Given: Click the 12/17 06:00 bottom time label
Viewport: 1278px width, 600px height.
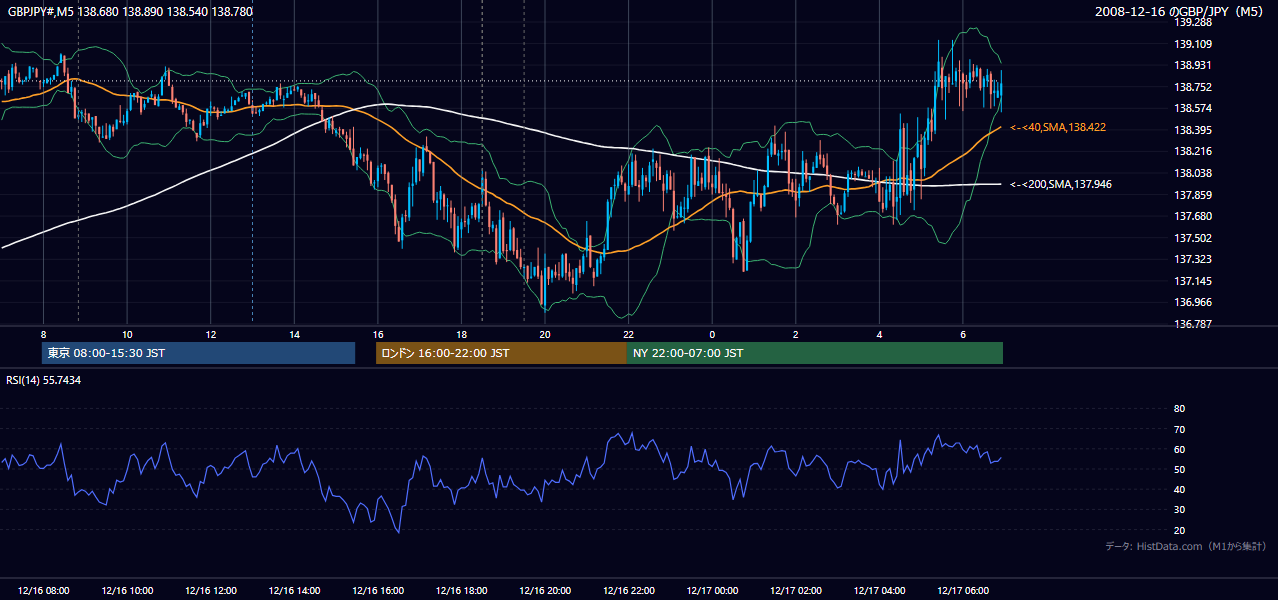Looking at the screenshot, I should (x=963, y=591).
